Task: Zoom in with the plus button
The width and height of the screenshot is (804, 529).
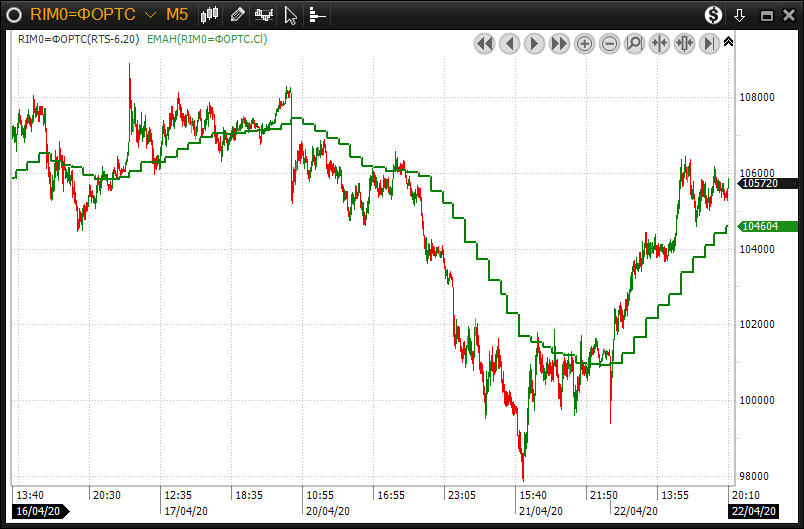Action: click(585, 43)
